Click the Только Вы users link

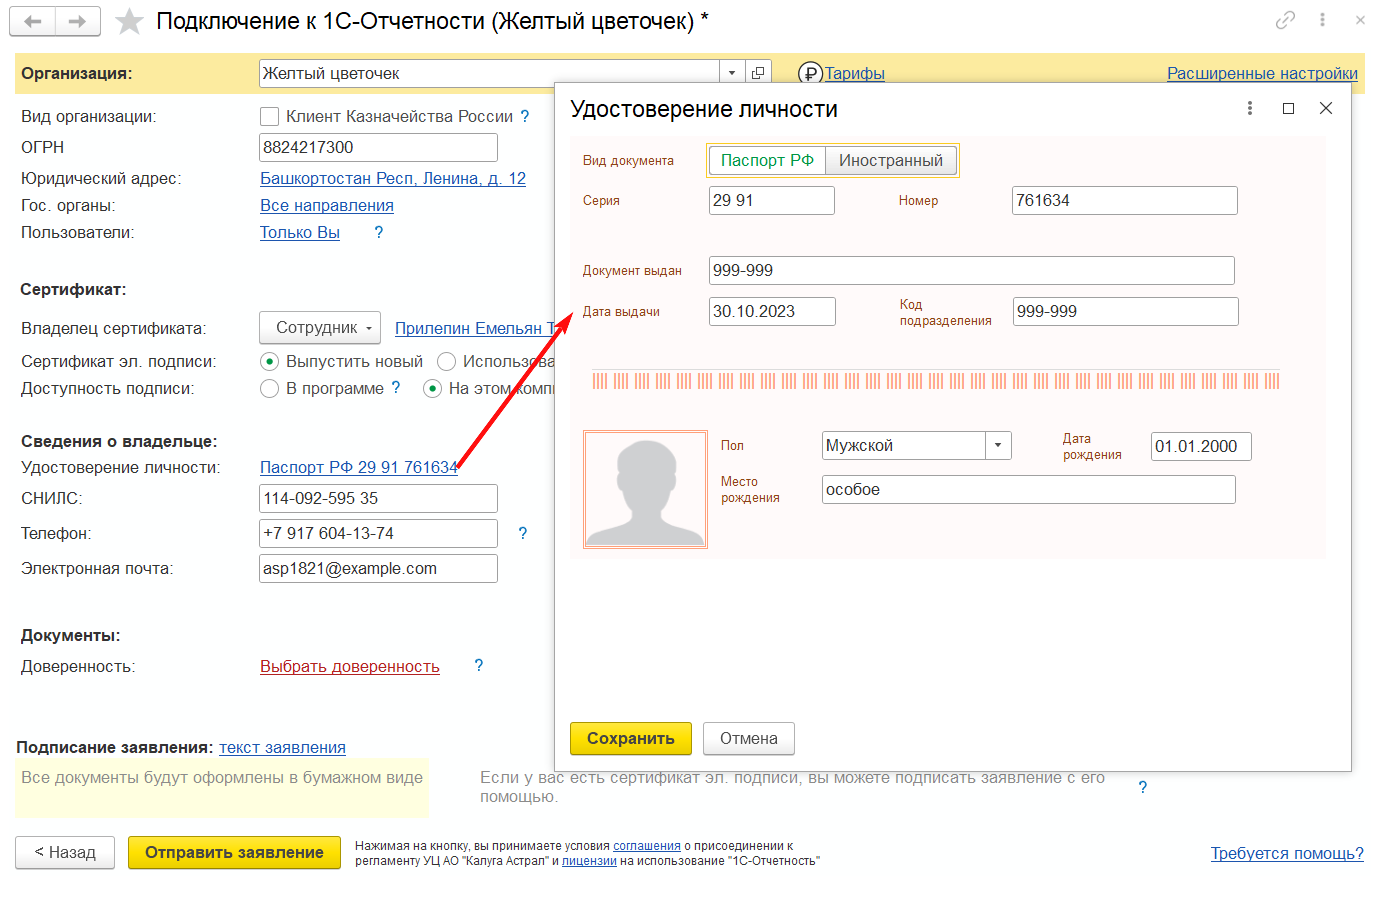point(300,232)
